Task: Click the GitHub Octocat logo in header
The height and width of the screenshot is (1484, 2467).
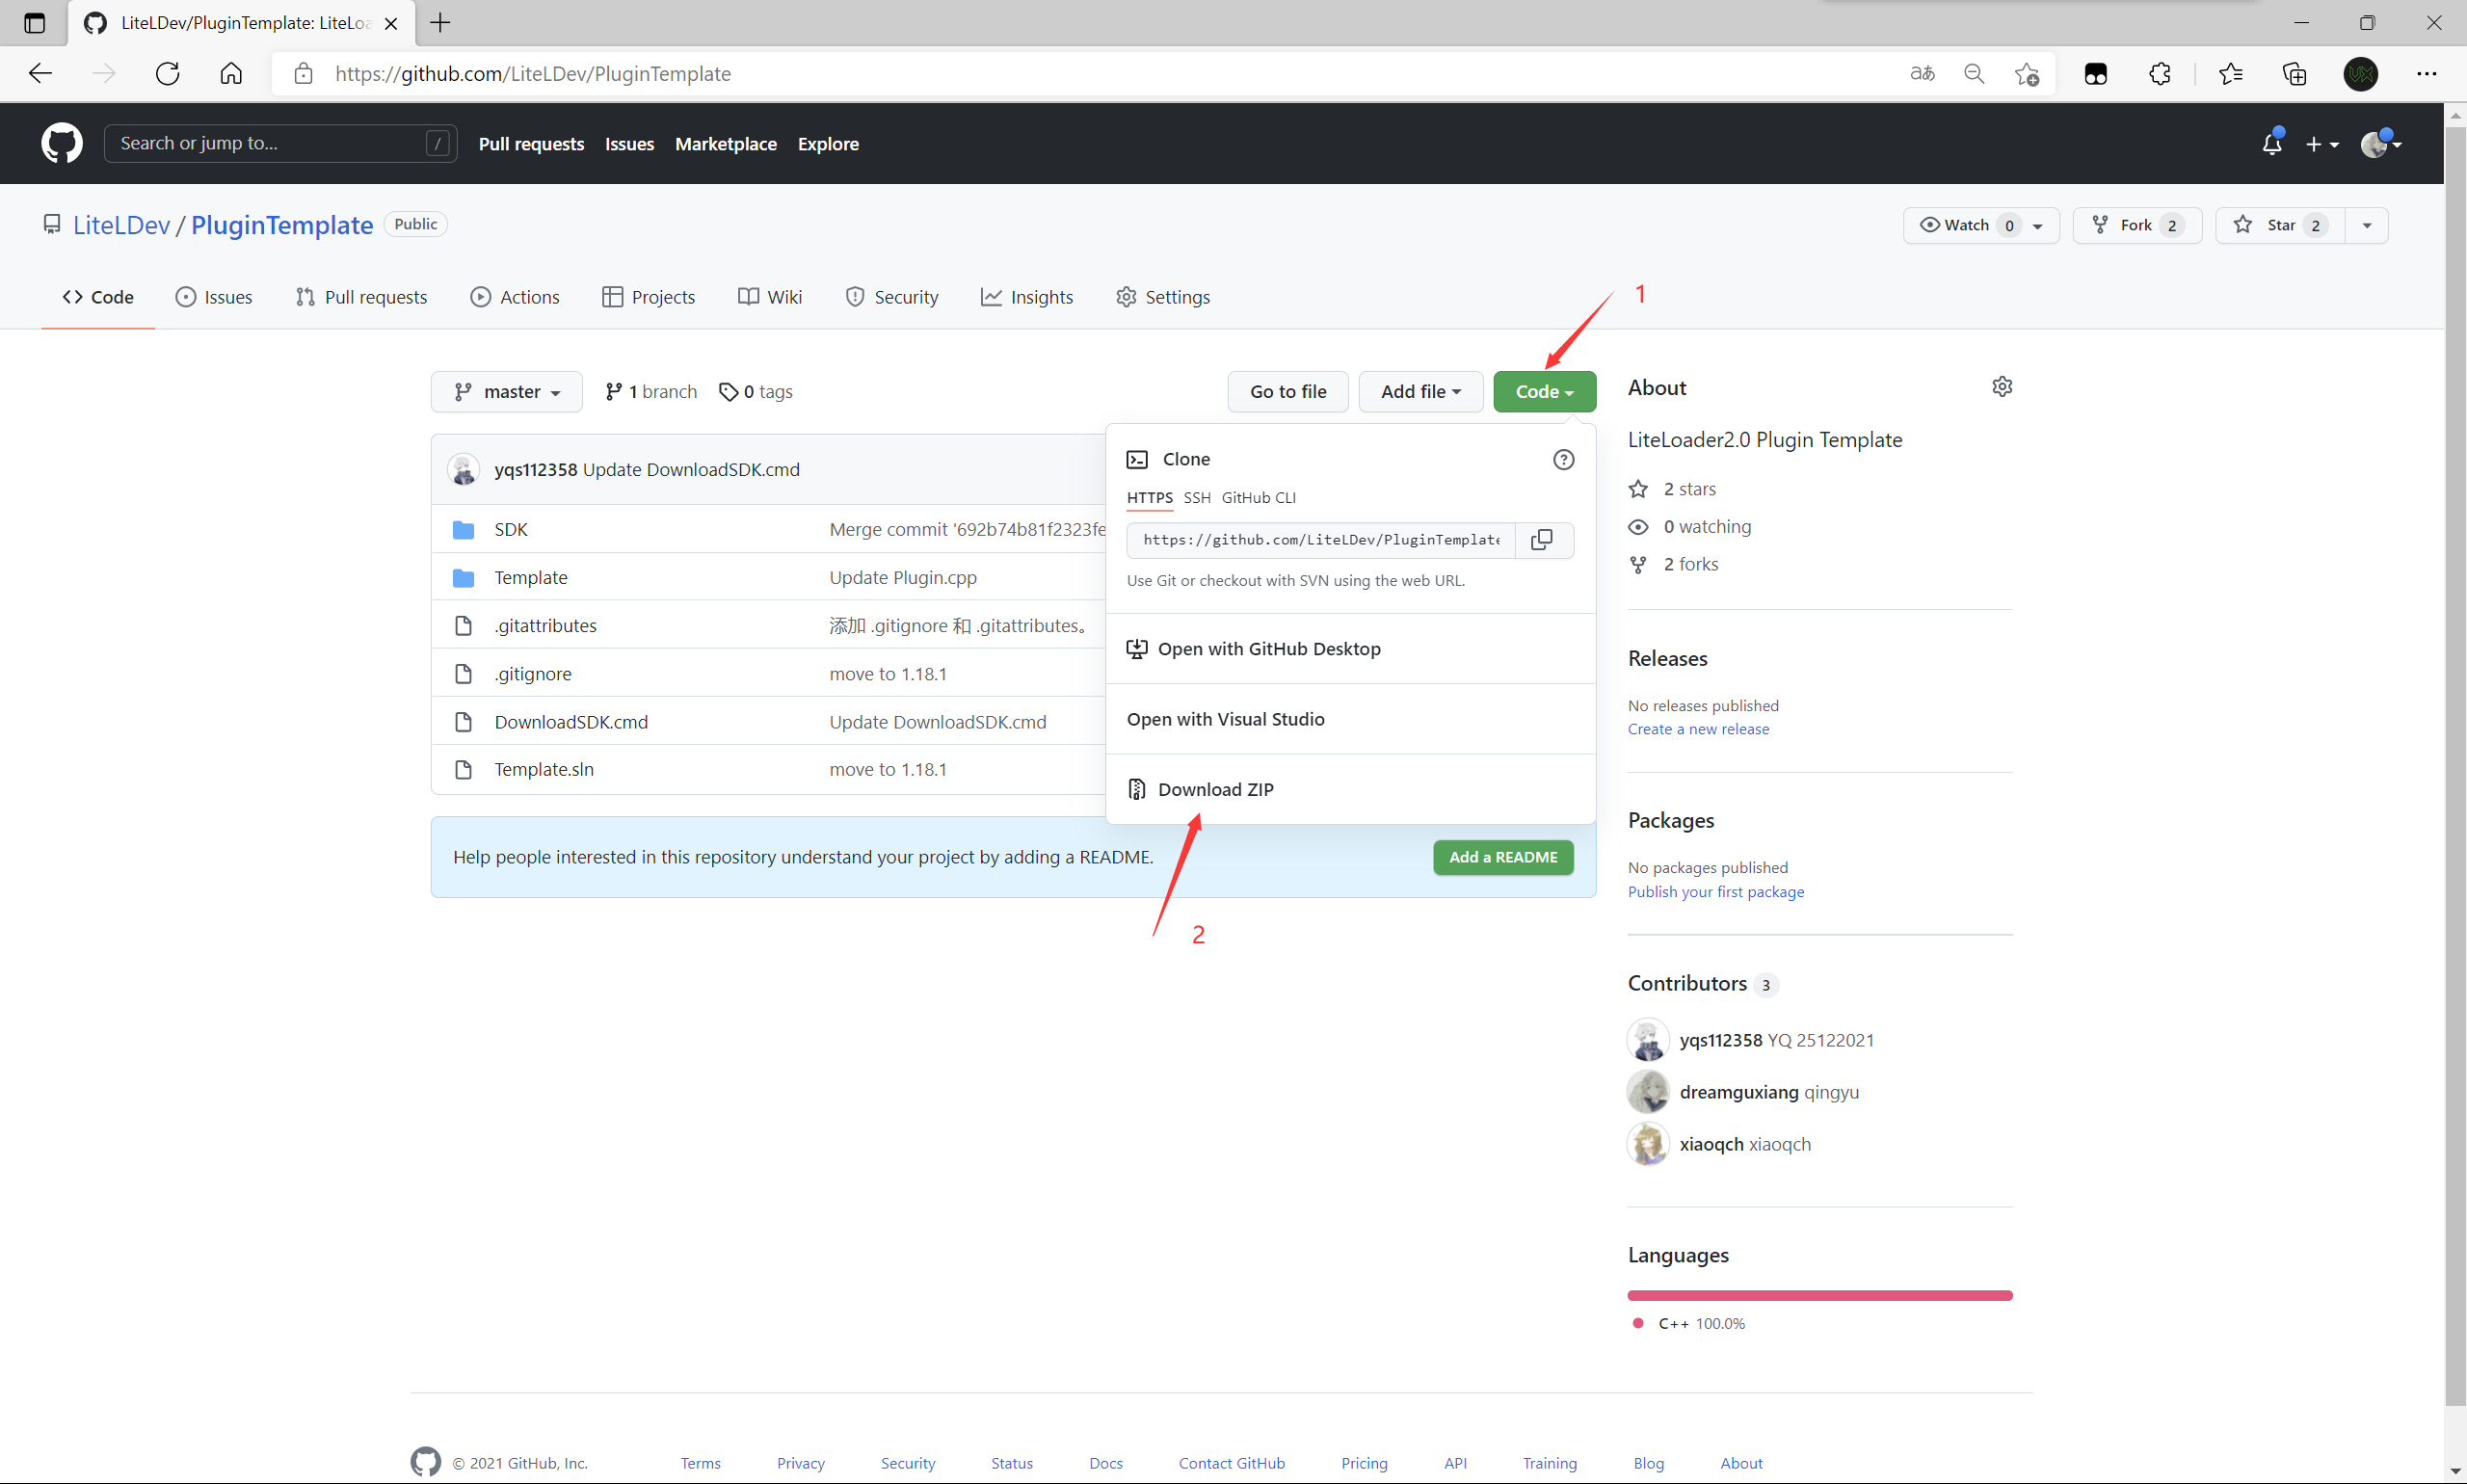Action: click(x=62, y=143)
